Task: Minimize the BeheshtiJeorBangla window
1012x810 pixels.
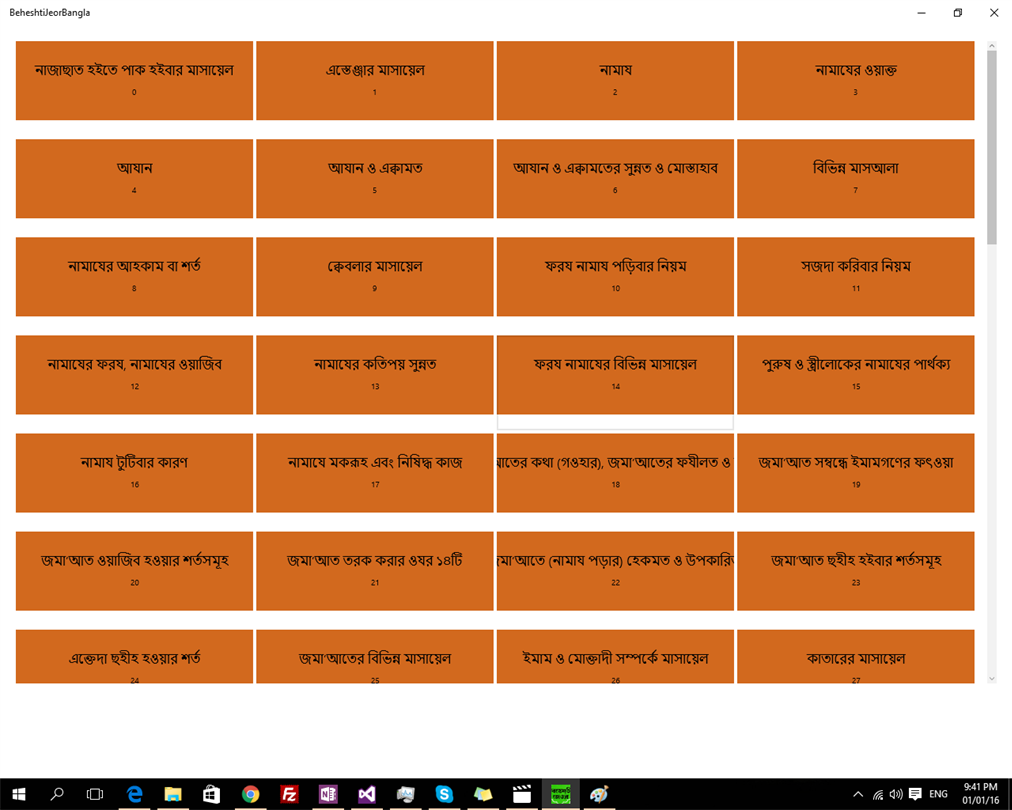Action: [x=922, y=13]
